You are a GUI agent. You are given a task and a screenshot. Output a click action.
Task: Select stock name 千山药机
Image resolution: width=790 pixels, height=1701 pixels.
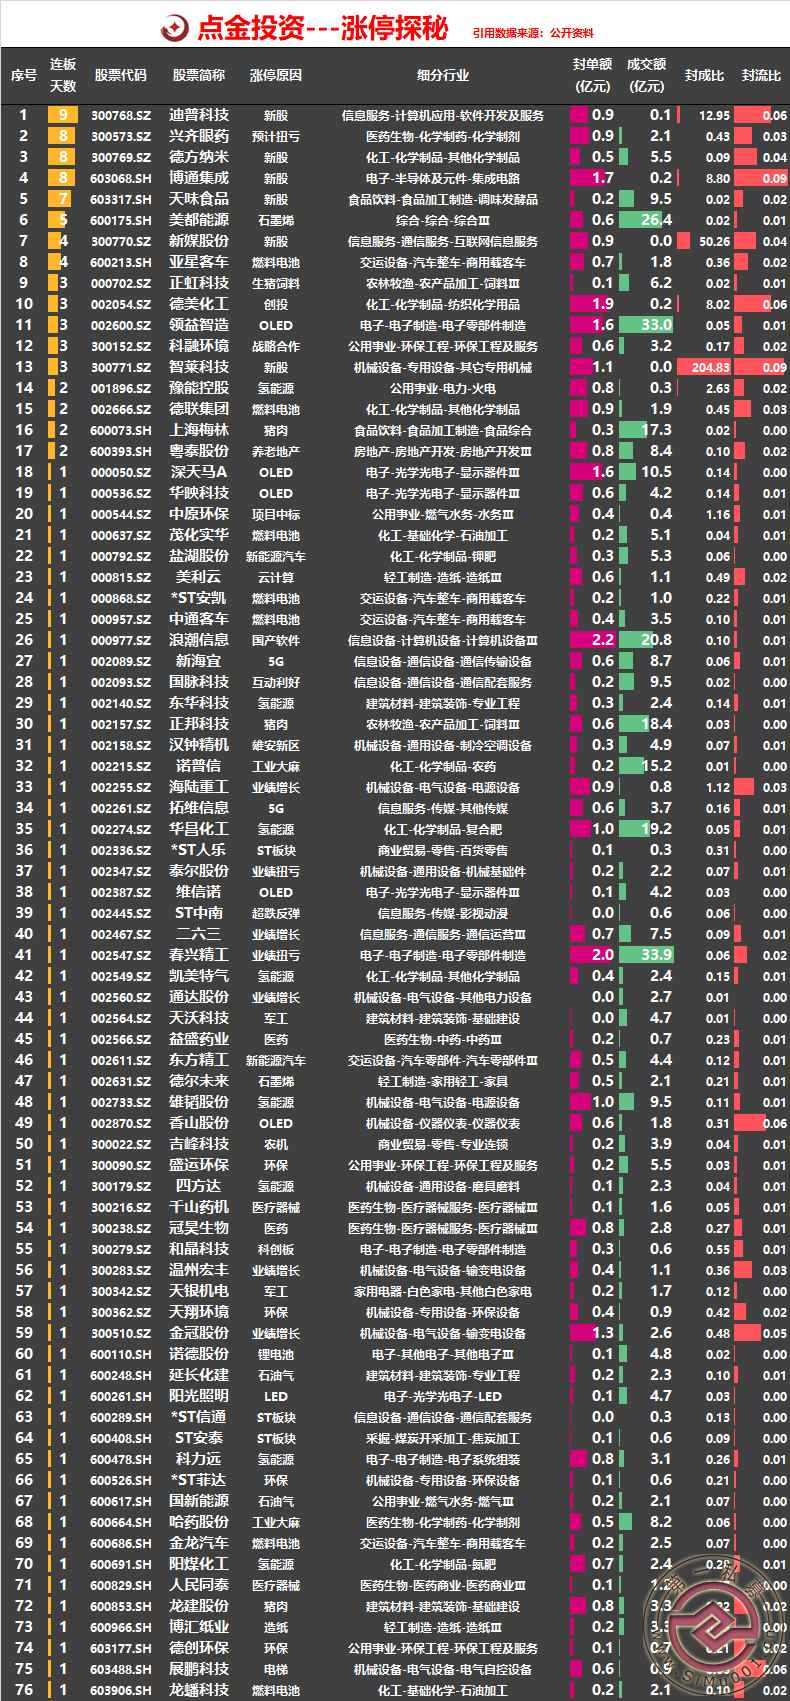click(199, 1207)
